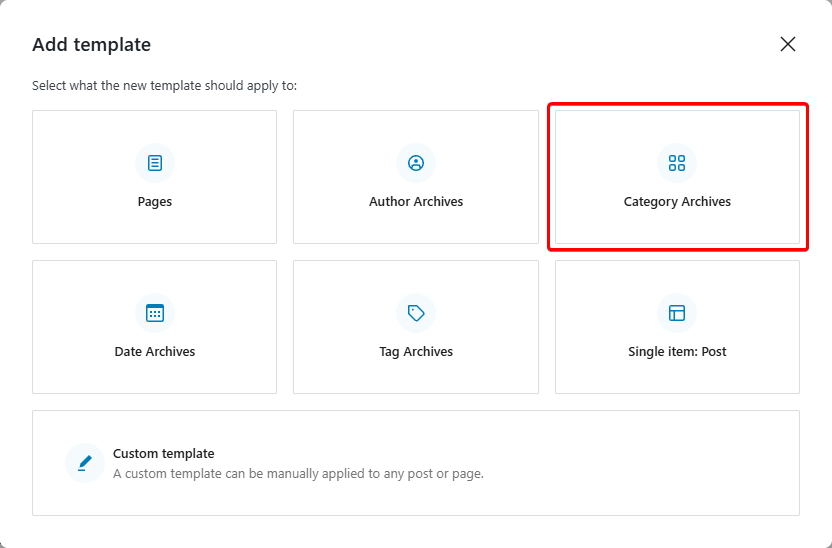This screenshot has height=548, width=832.
Task: Click the Date Archives calendar icon
Action: pos(155,313)
